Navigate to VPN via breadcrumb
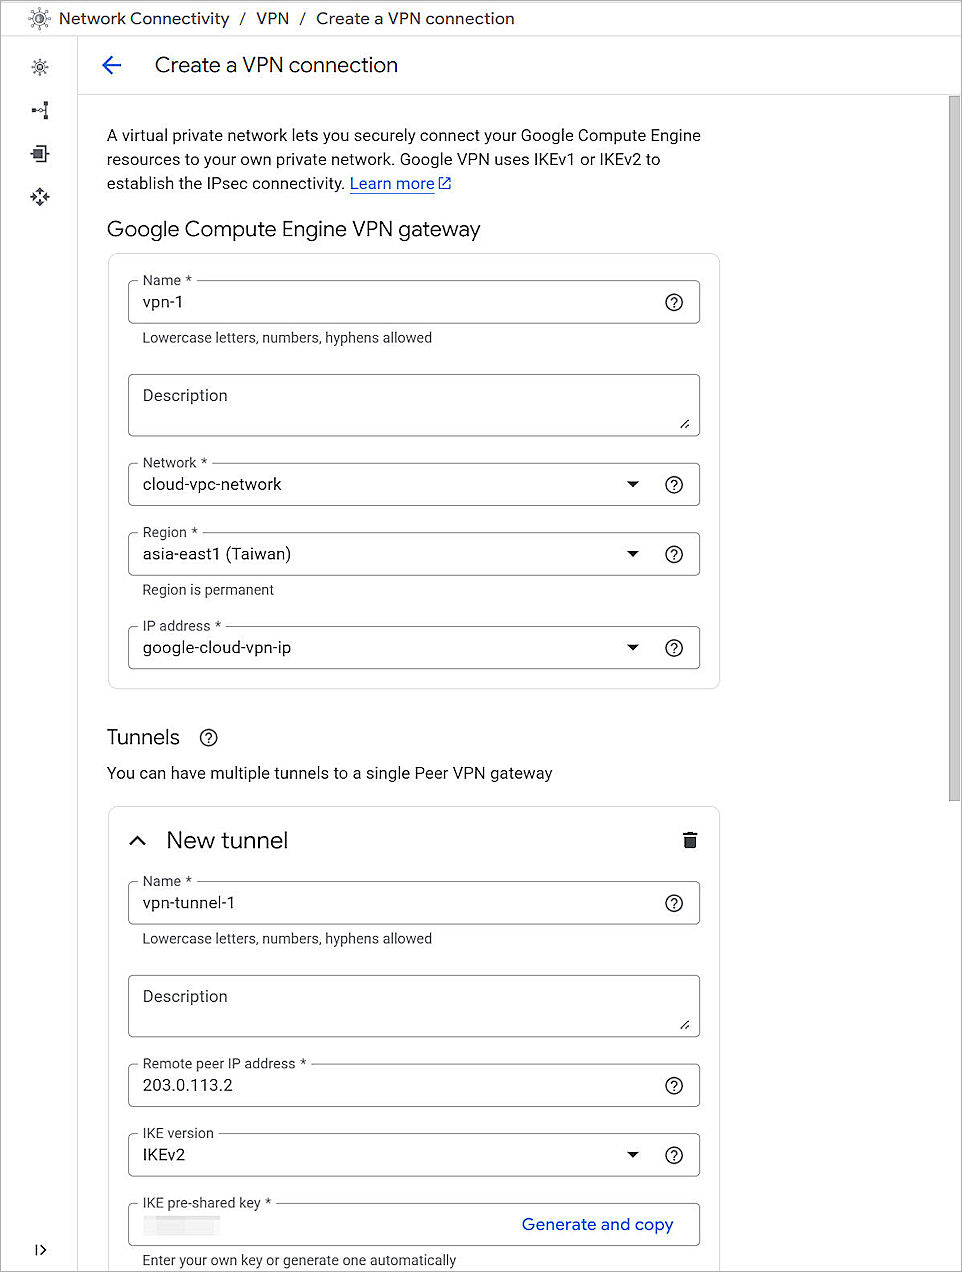This screenshot has width=962, height=1272. tap(272, 18)
